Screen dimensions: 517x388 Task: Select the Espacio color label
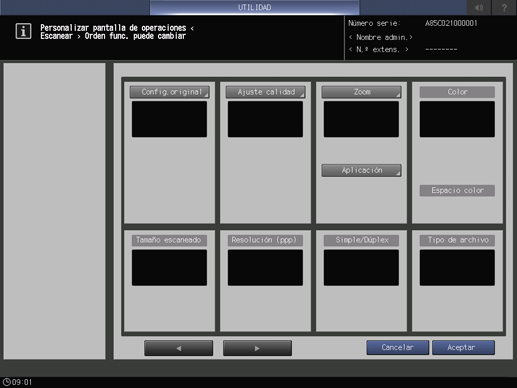[457, 190]
